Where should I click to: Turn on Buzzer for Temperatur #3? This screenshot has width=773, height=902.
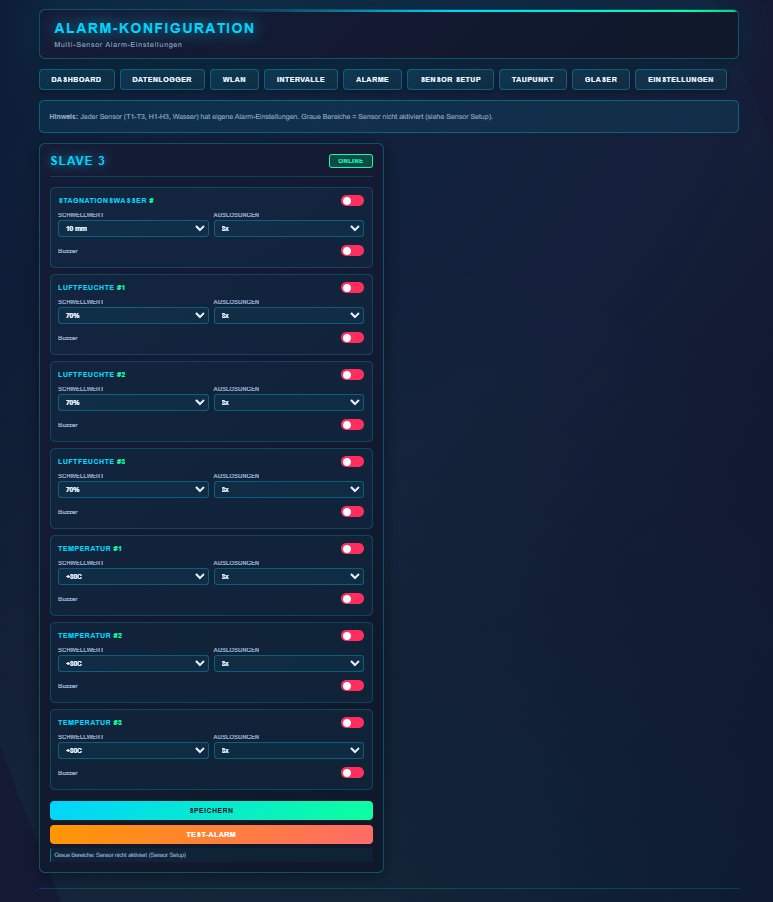pos(352,772)
